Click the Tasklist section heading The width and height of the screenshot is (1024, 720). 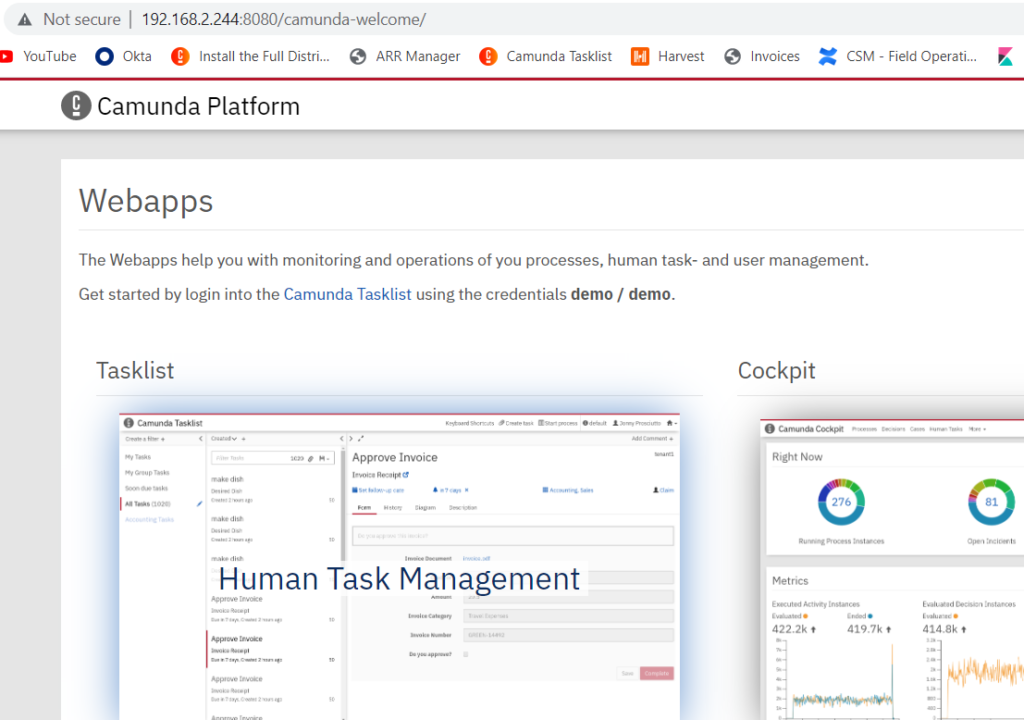pos(135,370)
